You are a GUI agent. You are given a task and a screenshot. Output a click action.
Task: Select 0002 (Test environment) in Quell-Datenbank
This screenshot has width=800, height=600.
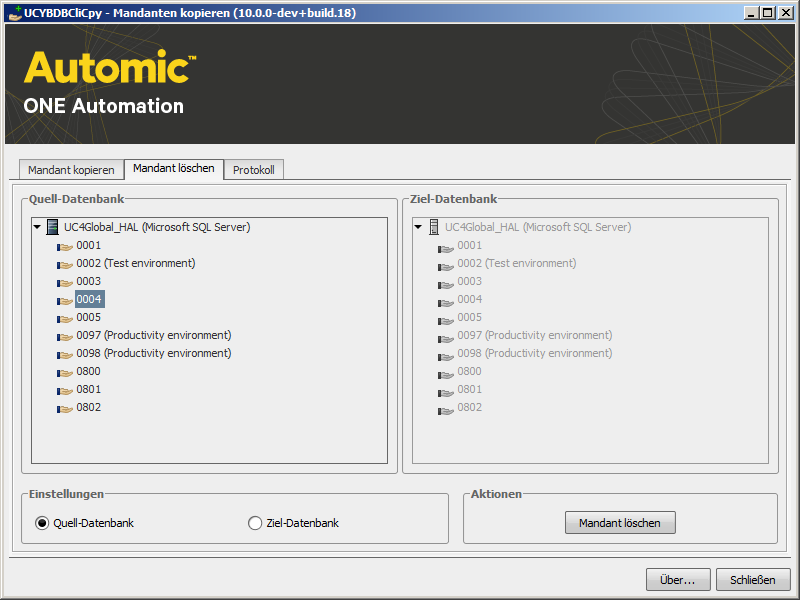[x=136, y=263]
